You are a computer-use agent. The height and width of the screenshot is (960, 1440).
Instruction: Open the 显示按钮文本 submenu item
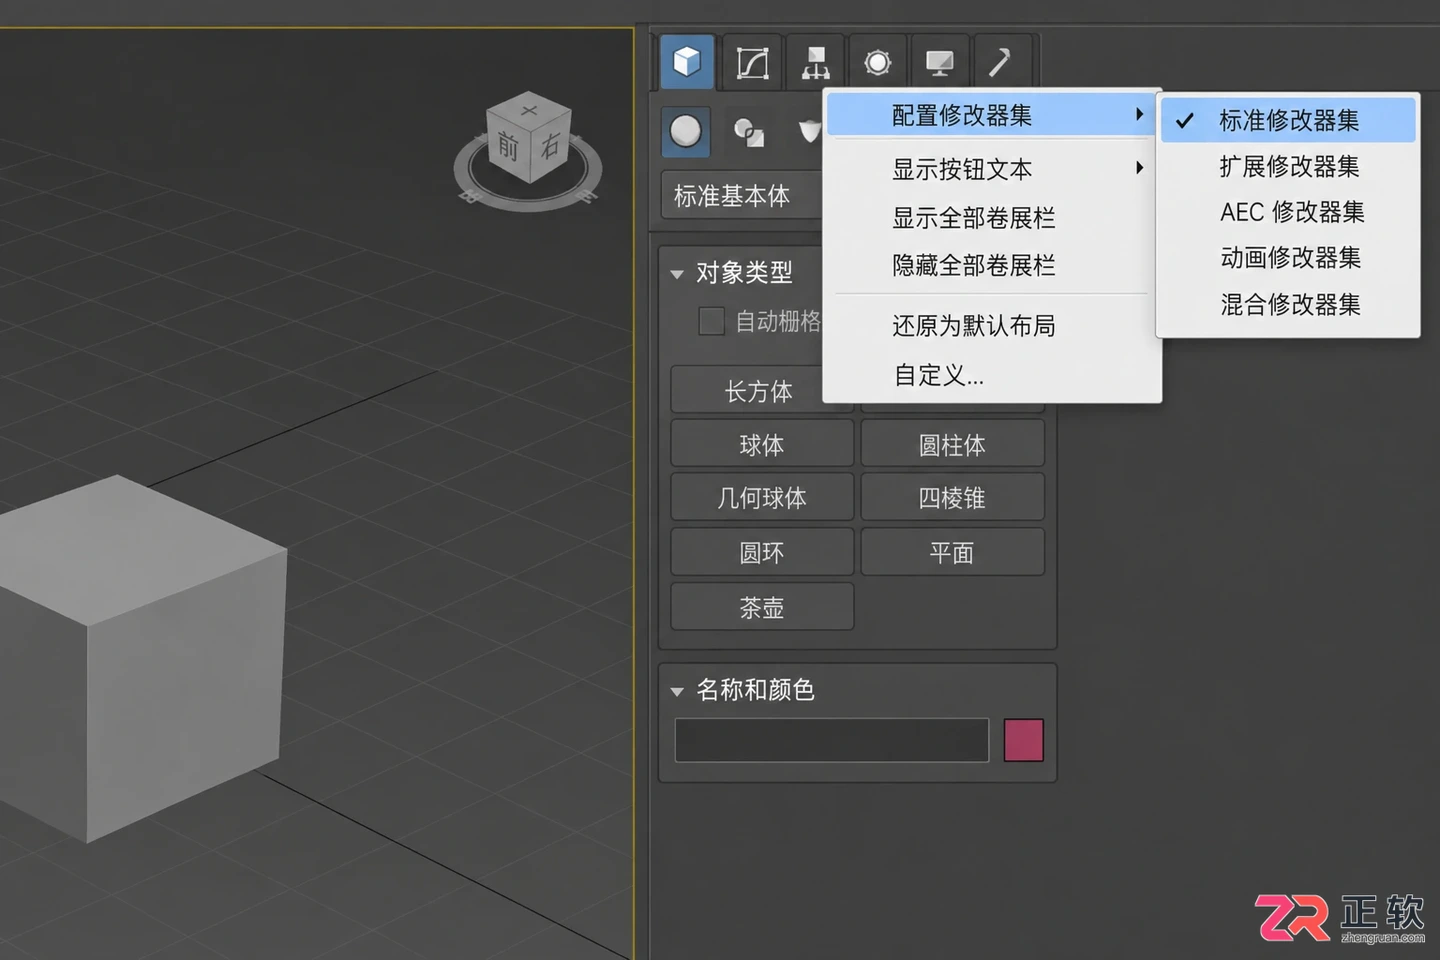coord(994,169)
